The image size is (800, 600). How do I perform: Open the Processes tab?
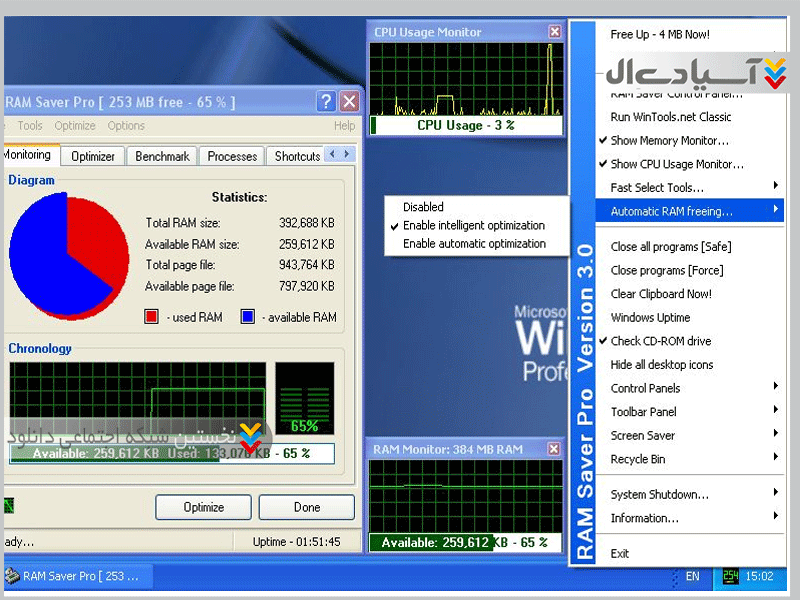coord(232,156)
